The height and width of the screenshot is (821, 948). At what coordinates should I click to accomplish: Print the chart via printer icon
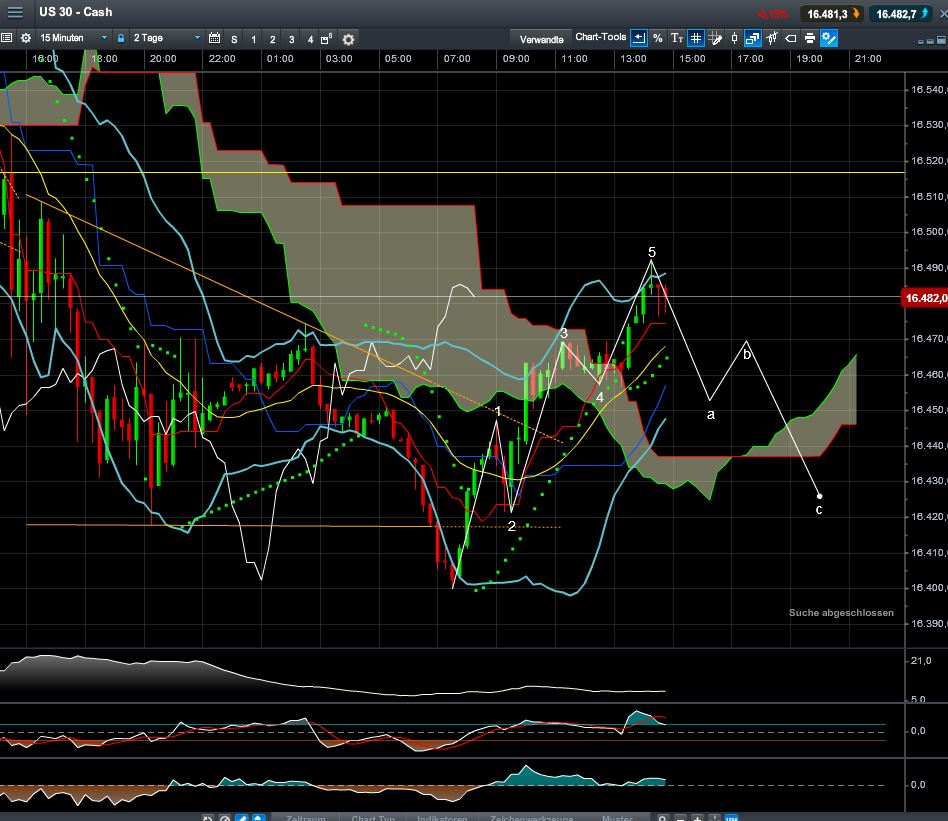(x=810, y=39)
